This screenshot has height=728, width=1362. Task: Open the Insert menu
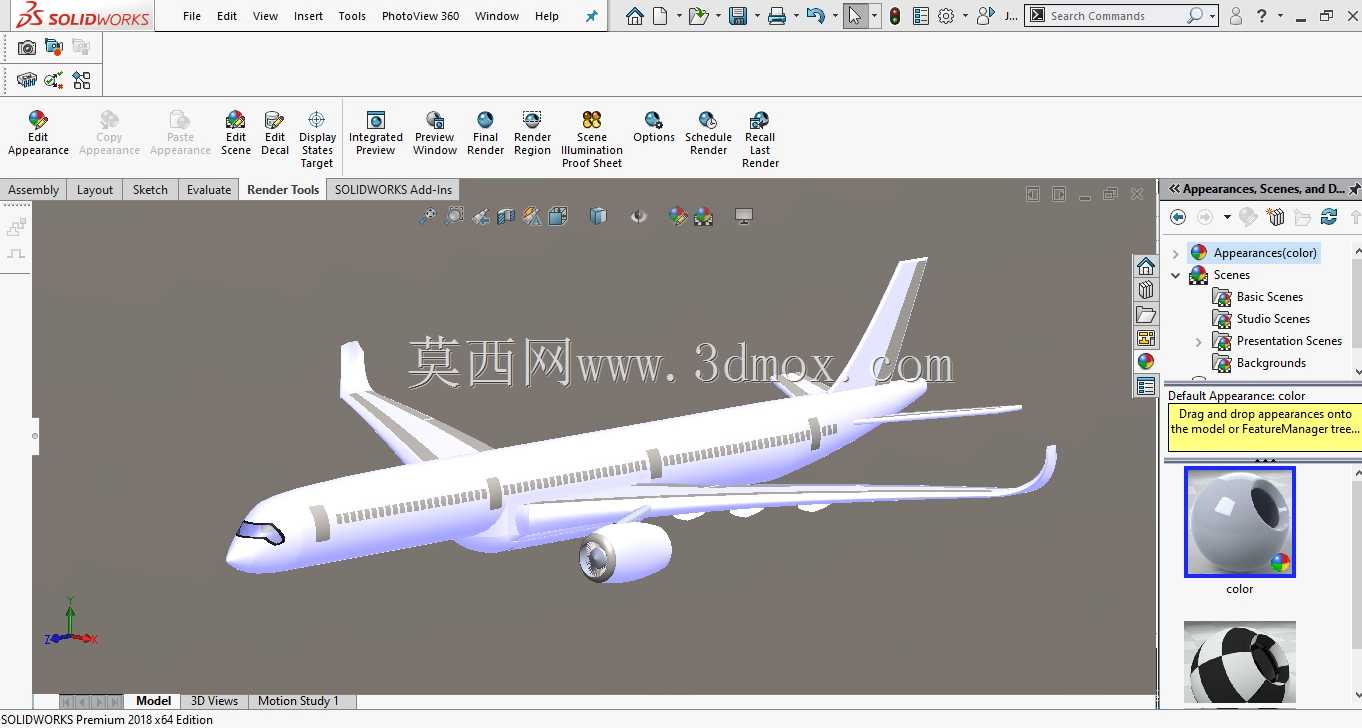pos(308,16)
